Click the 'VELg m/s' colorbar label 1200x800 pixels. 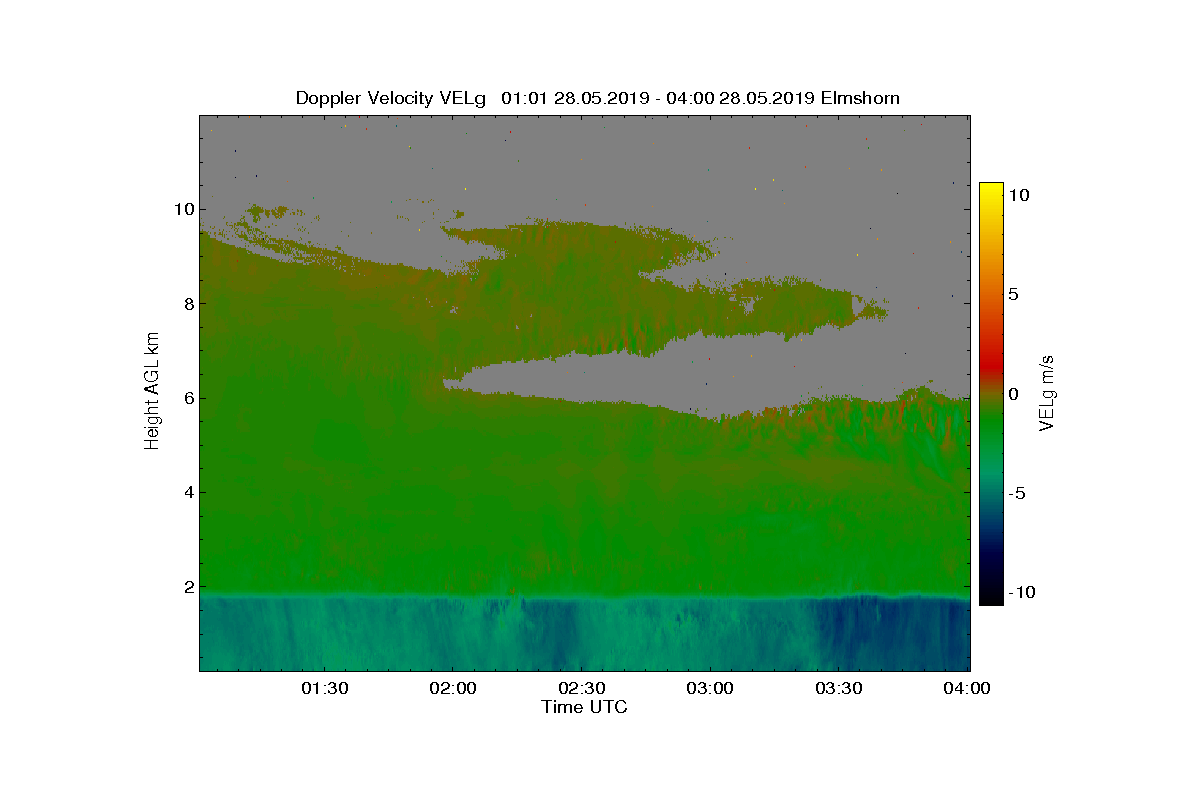click(x=1047, y=392)
